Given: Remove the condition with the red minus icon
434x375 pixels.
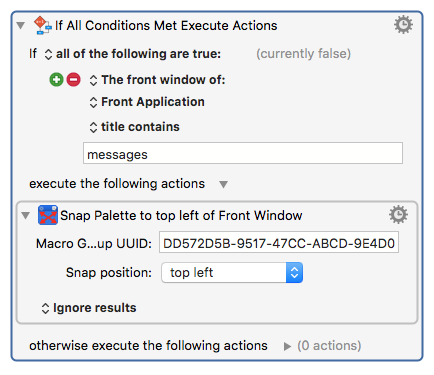Looking at the screenshot, I should (x=73, y=80).
